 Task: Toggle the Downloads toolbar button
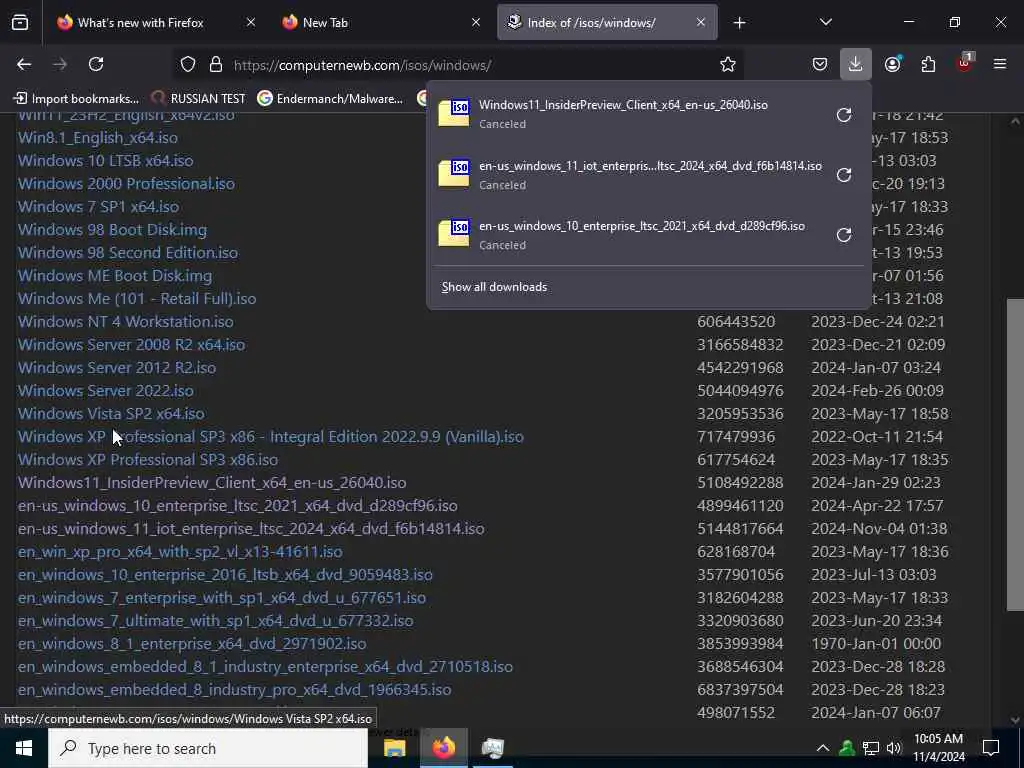856,64
